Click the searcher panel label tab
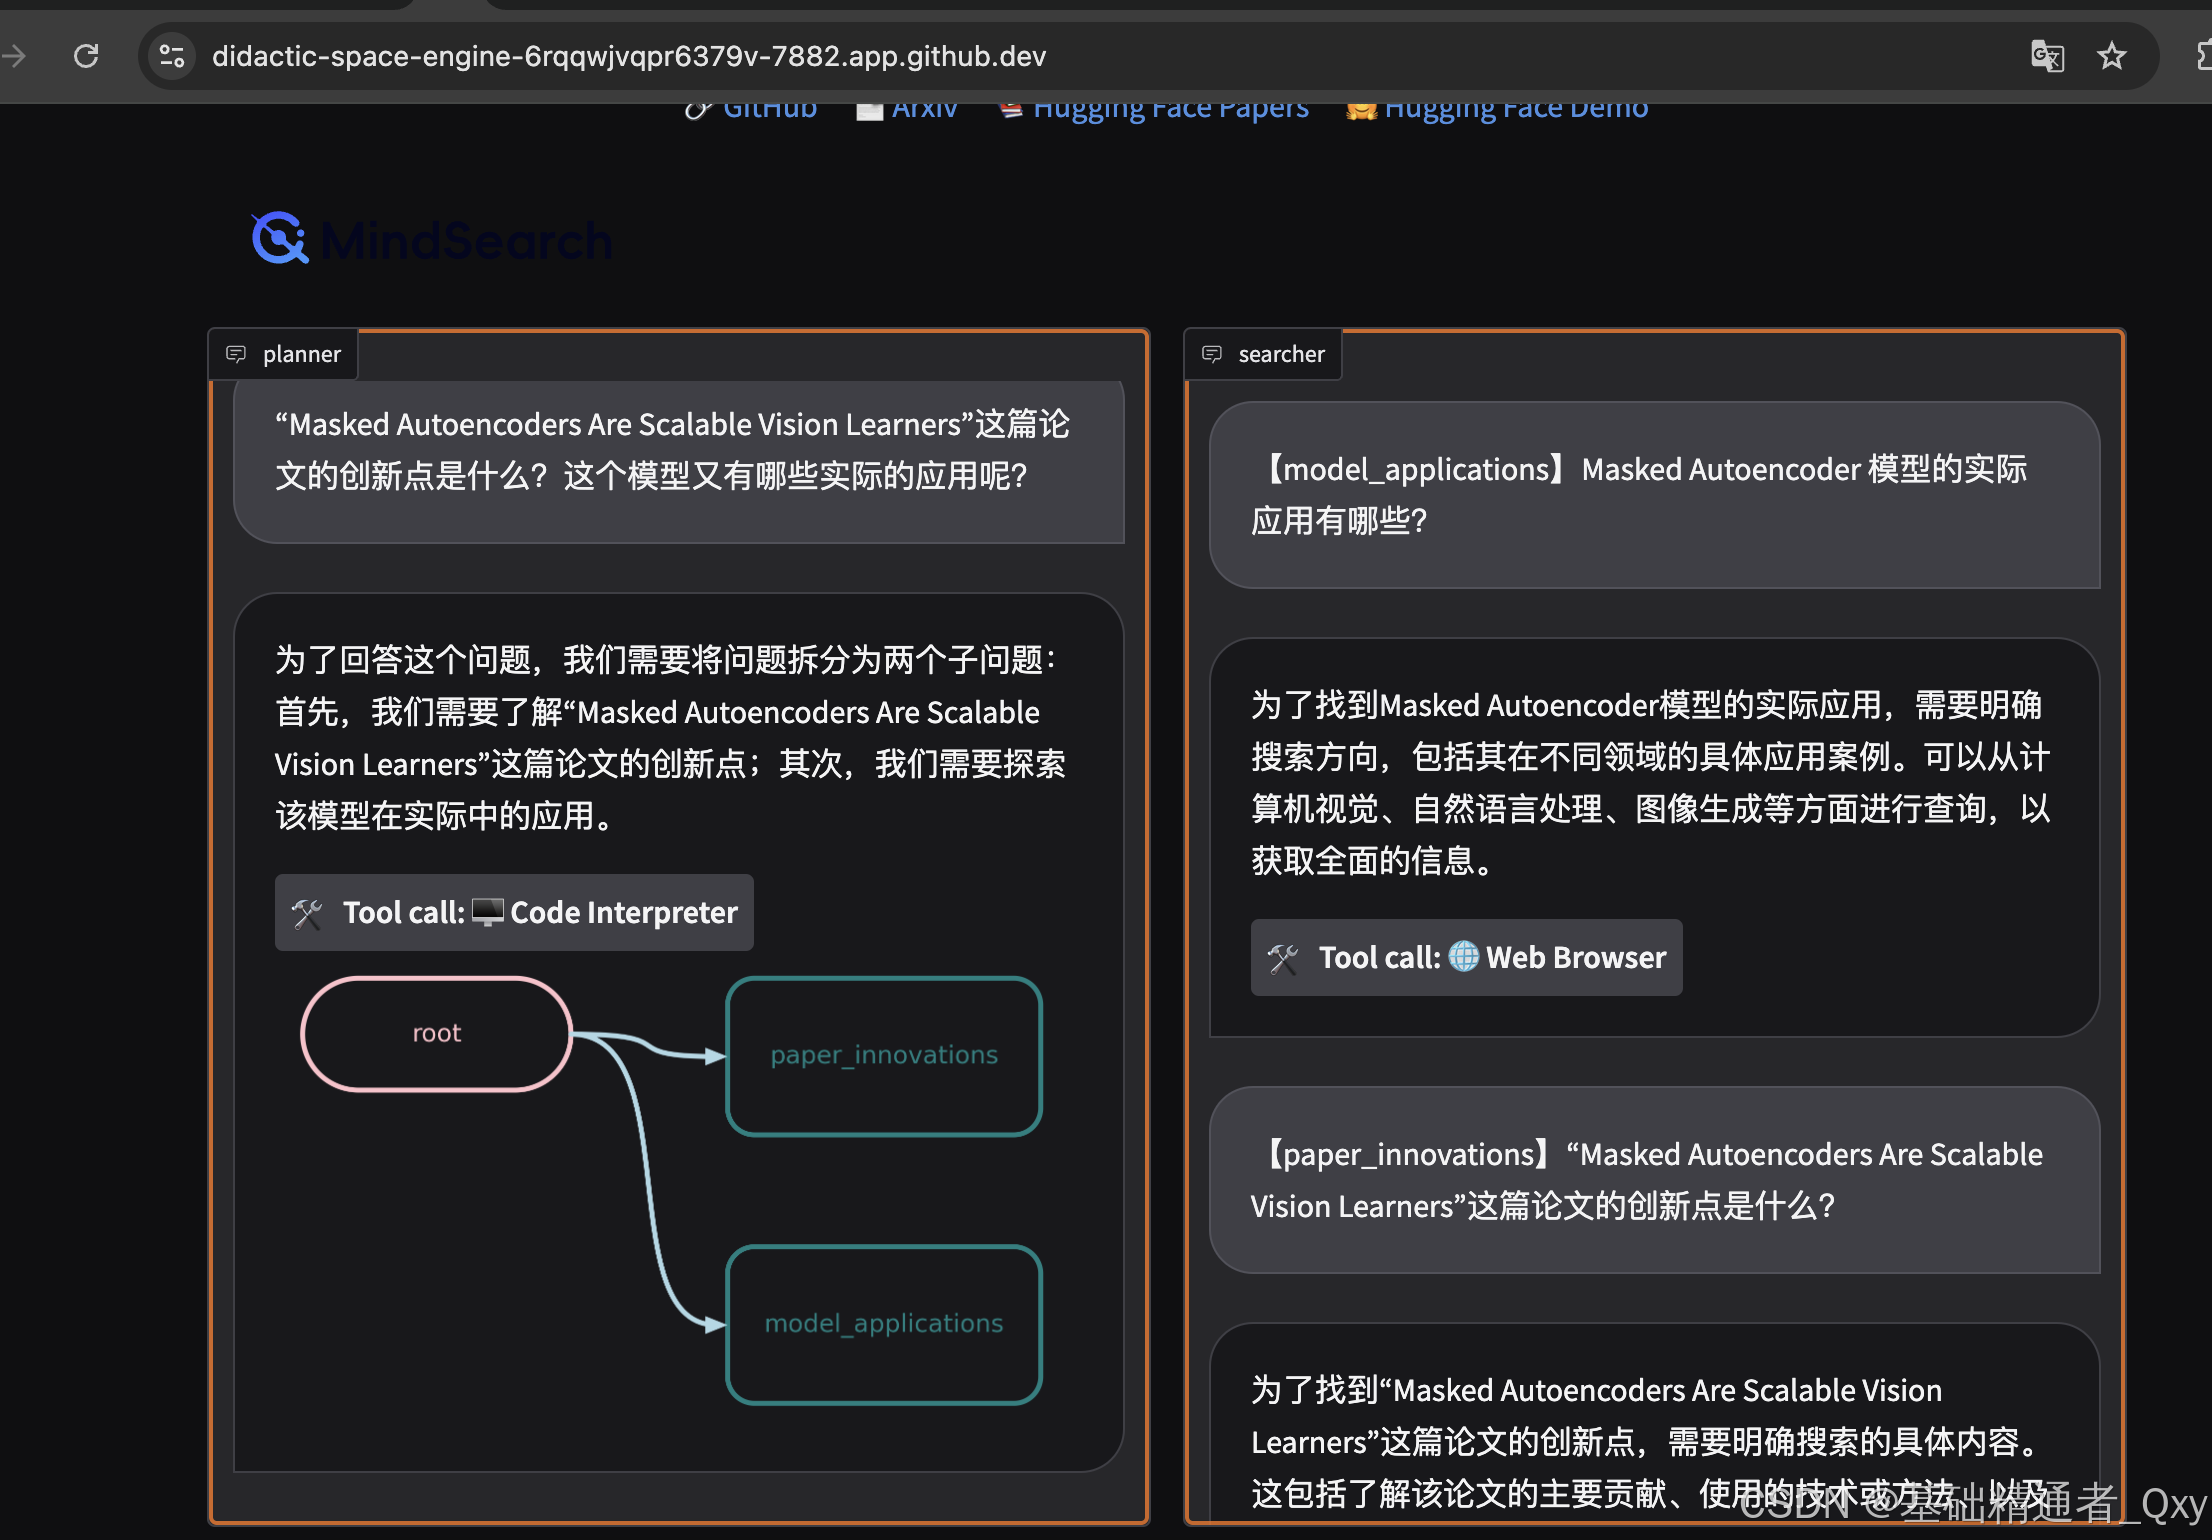The width and height of the screenshot is (2212, 1540). [x=1280, y=354]
